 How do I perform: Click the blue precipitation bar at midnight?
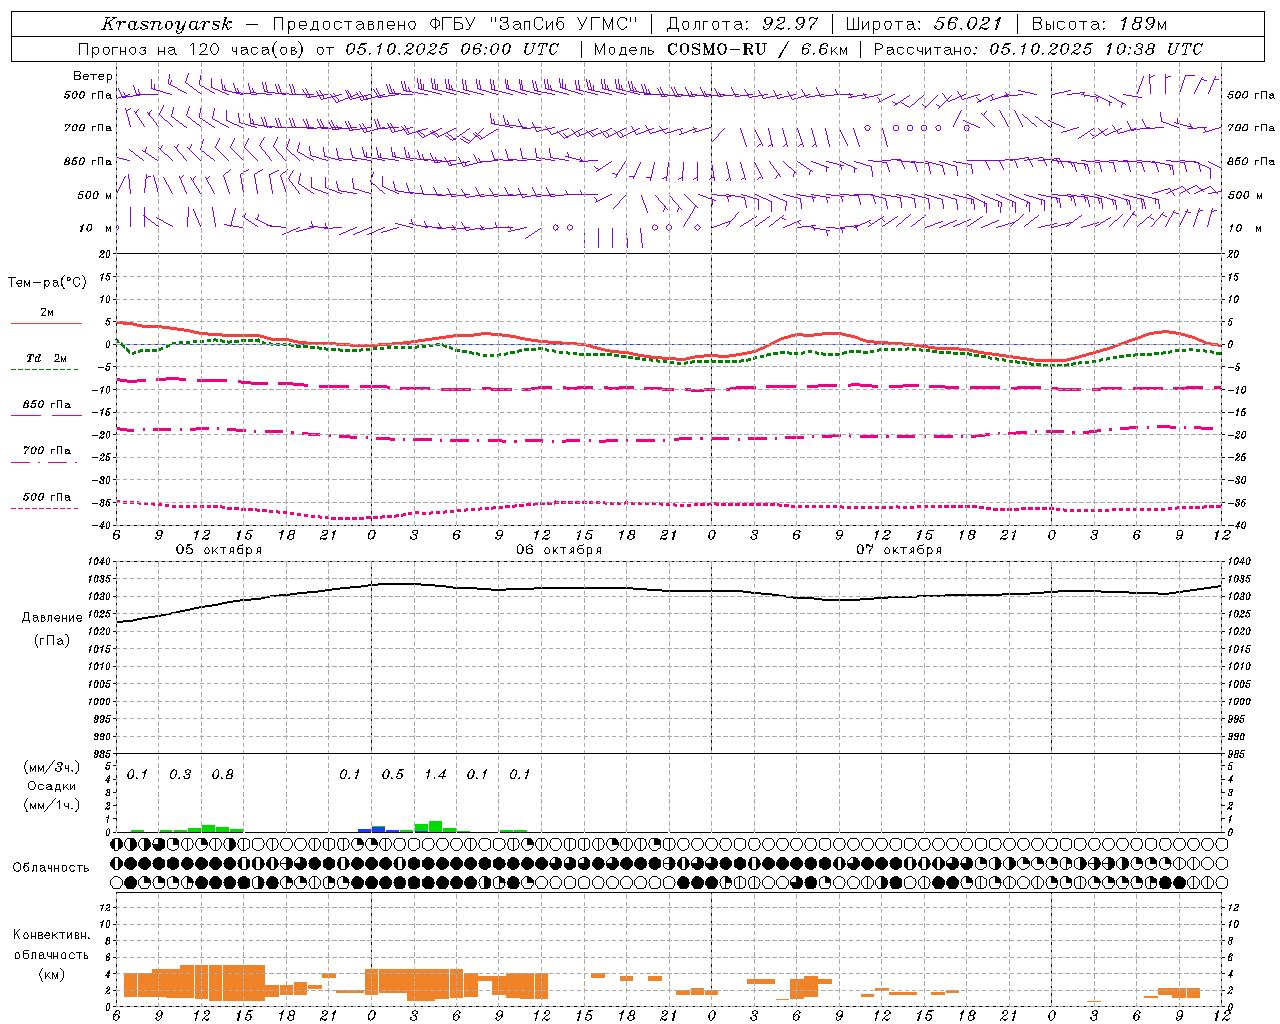click(x=378, y=829)
